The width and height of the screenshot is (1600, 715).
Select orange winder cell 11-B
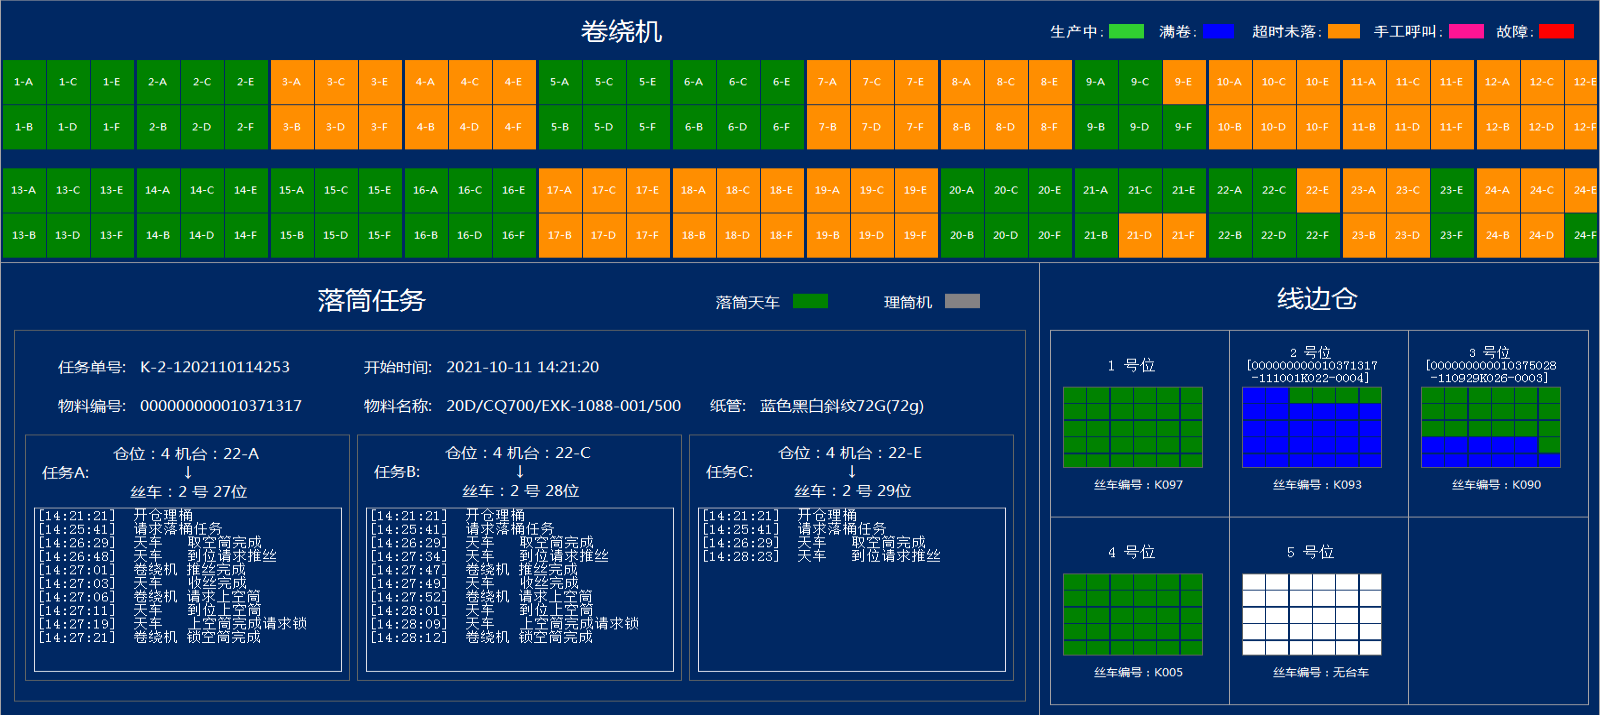(1364, 127)
